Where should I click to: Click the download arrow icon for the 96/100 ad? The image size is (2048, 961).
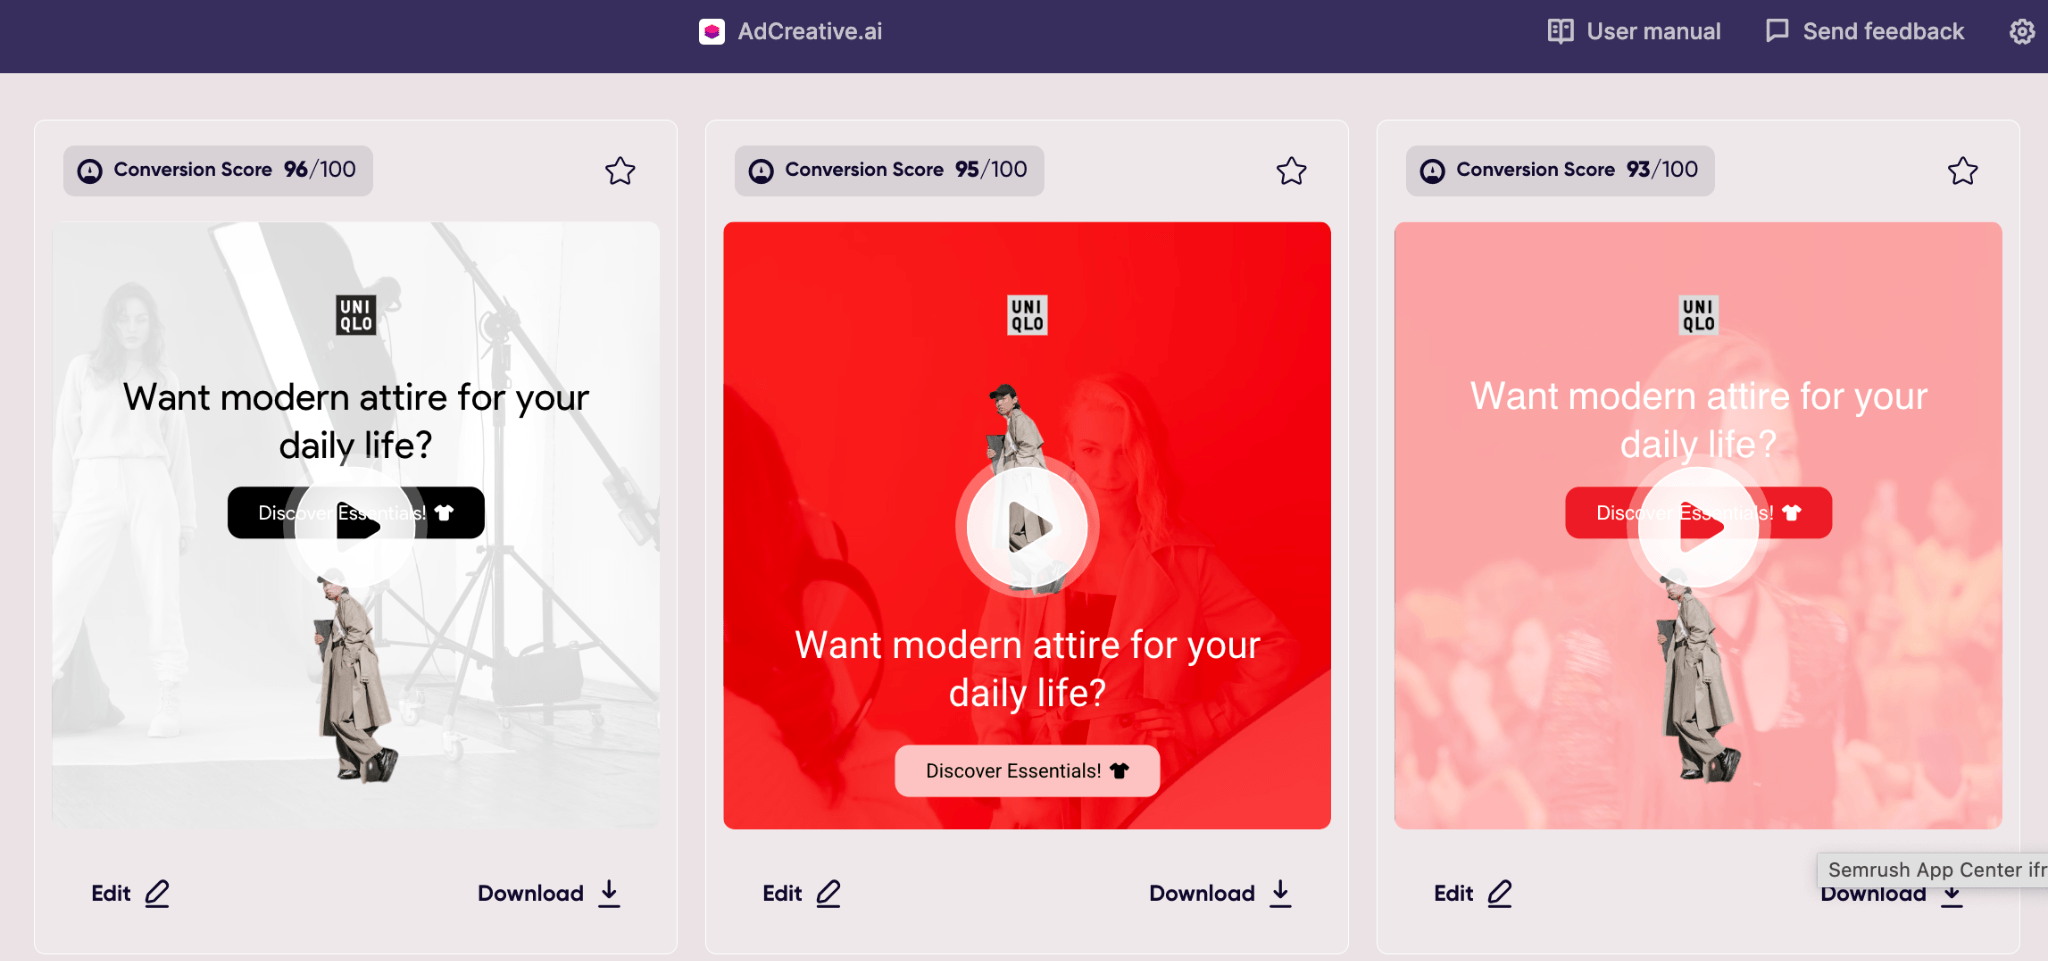point(609,893)
